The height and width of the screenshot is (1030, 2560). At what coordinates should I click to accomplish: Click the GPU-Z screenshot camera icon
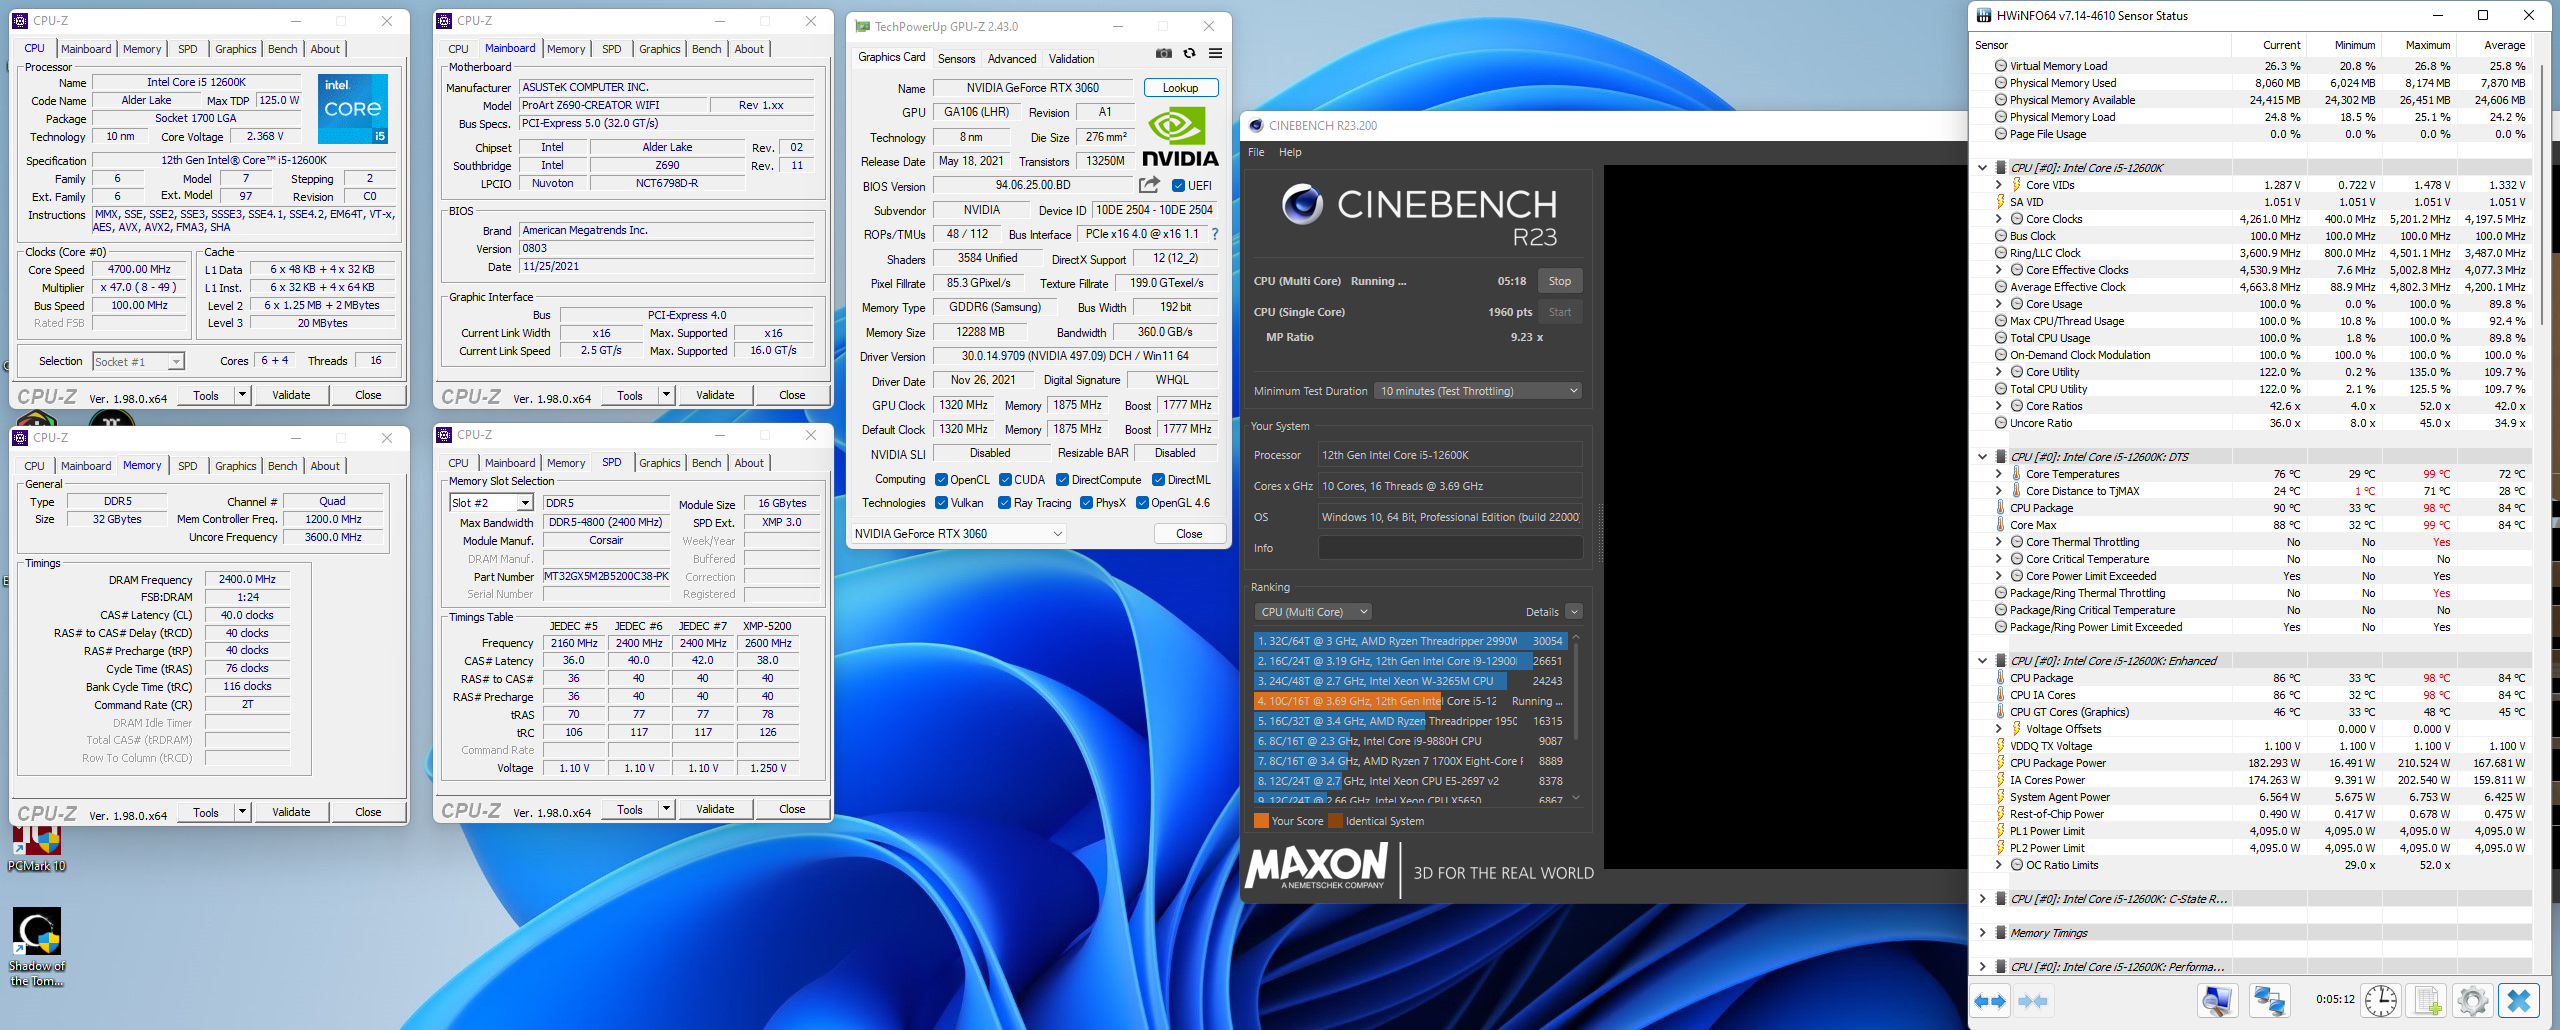pos(1164,54)
